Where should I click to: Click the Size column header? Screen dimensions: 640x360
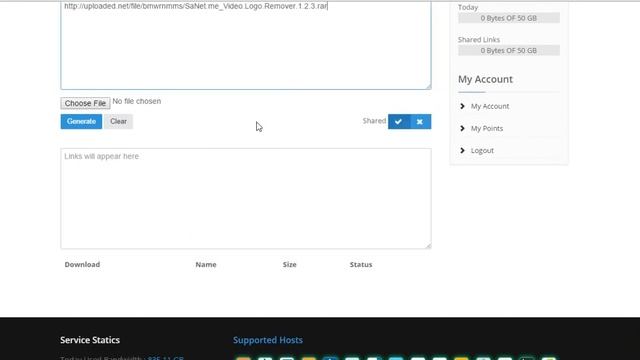[289, 264]
